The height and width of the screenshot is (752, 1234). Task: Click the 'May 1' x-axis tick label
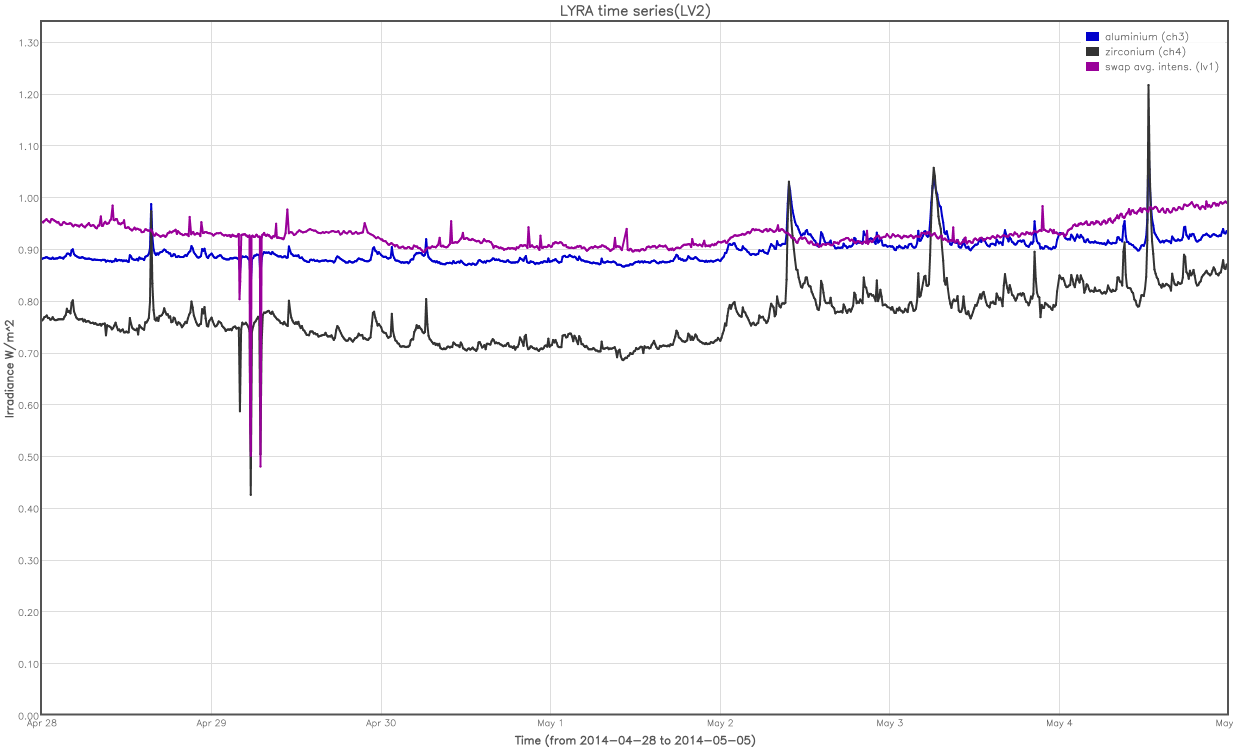click(550, 723)
